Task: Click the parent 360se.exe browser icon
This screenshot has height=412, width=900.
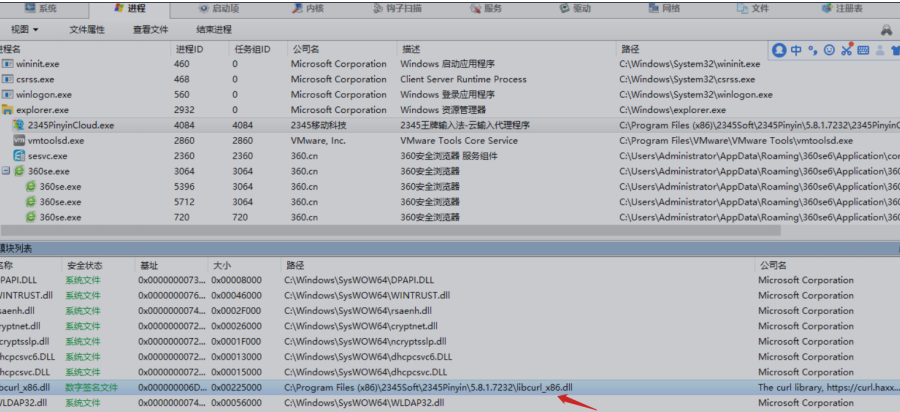Action: pyautogui.click(x=18, y=171)
